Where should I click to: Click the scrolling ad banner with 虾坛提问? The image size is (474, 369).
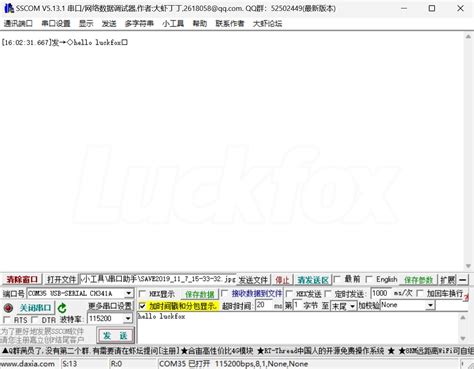click(237, 351)
